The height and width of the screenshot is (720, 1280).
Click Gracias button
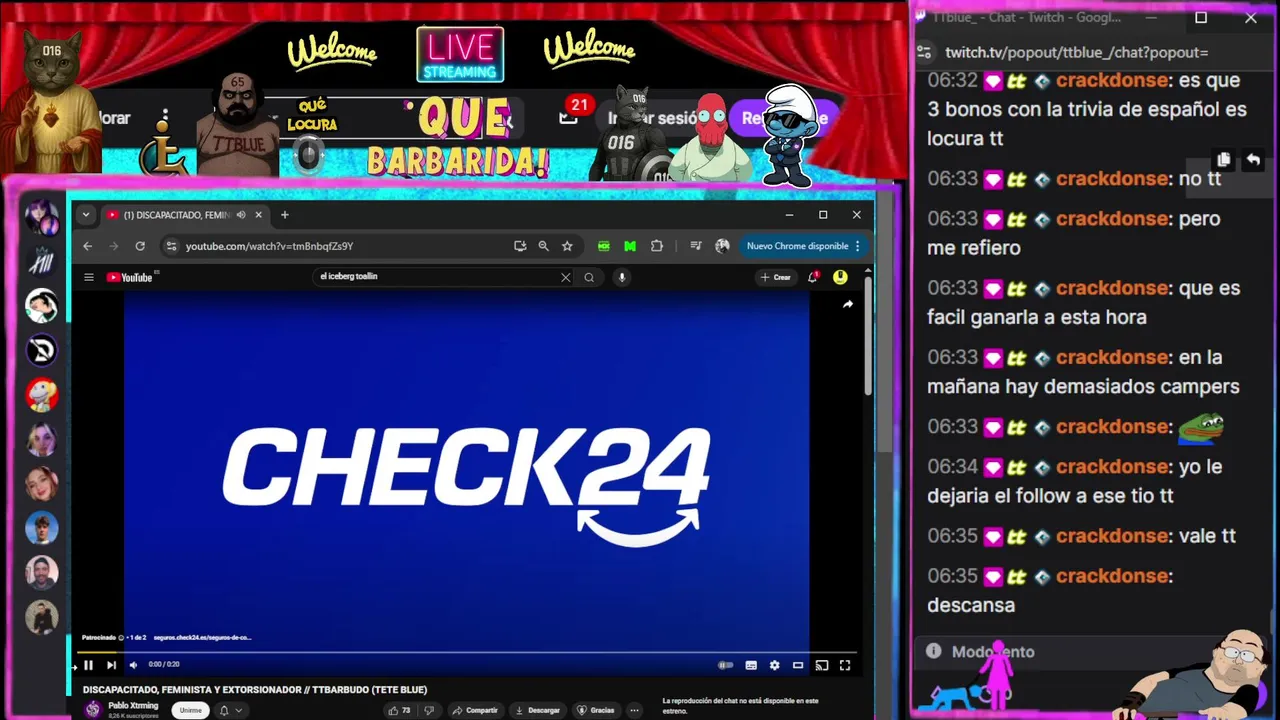(x=596, y=710)
